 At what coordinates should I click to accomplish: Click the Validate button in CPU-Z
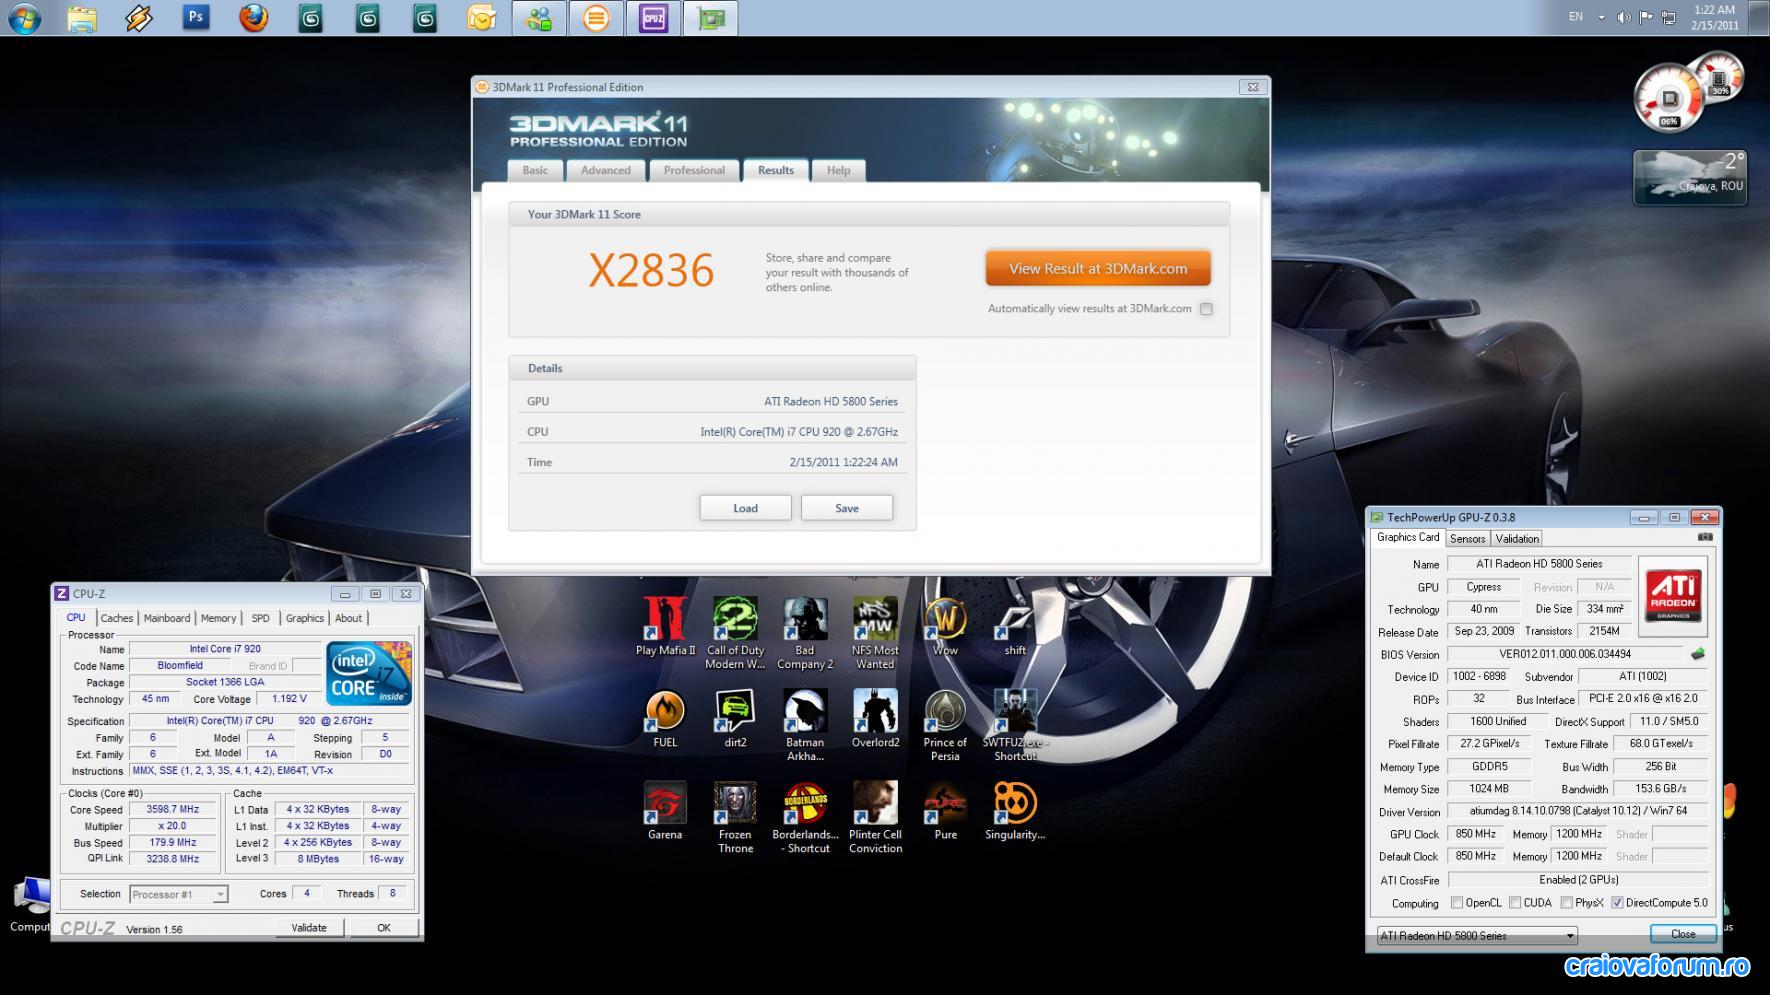(x=309, y=928)
